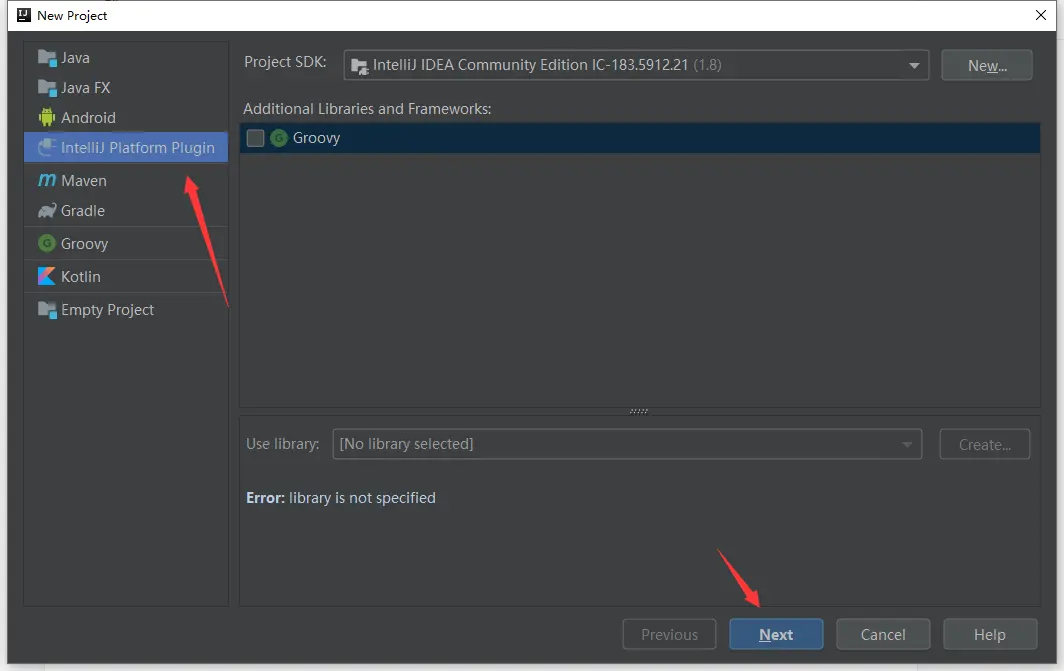Image resolution: width=1064 pixels, height=671 pixels.
Task: Close the New Project dialog
Action: pyautogui.click(x=1041, y=15)
